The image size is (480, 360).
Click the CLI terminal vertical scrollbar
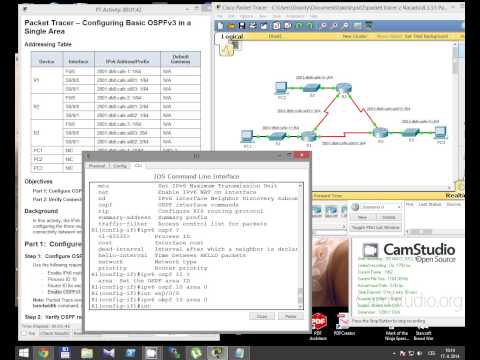pos(300,245)
